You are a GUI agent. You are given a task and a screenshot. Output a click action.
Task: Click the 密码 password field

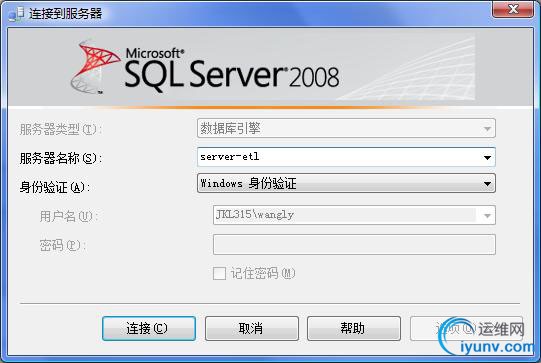pos(354,245)
